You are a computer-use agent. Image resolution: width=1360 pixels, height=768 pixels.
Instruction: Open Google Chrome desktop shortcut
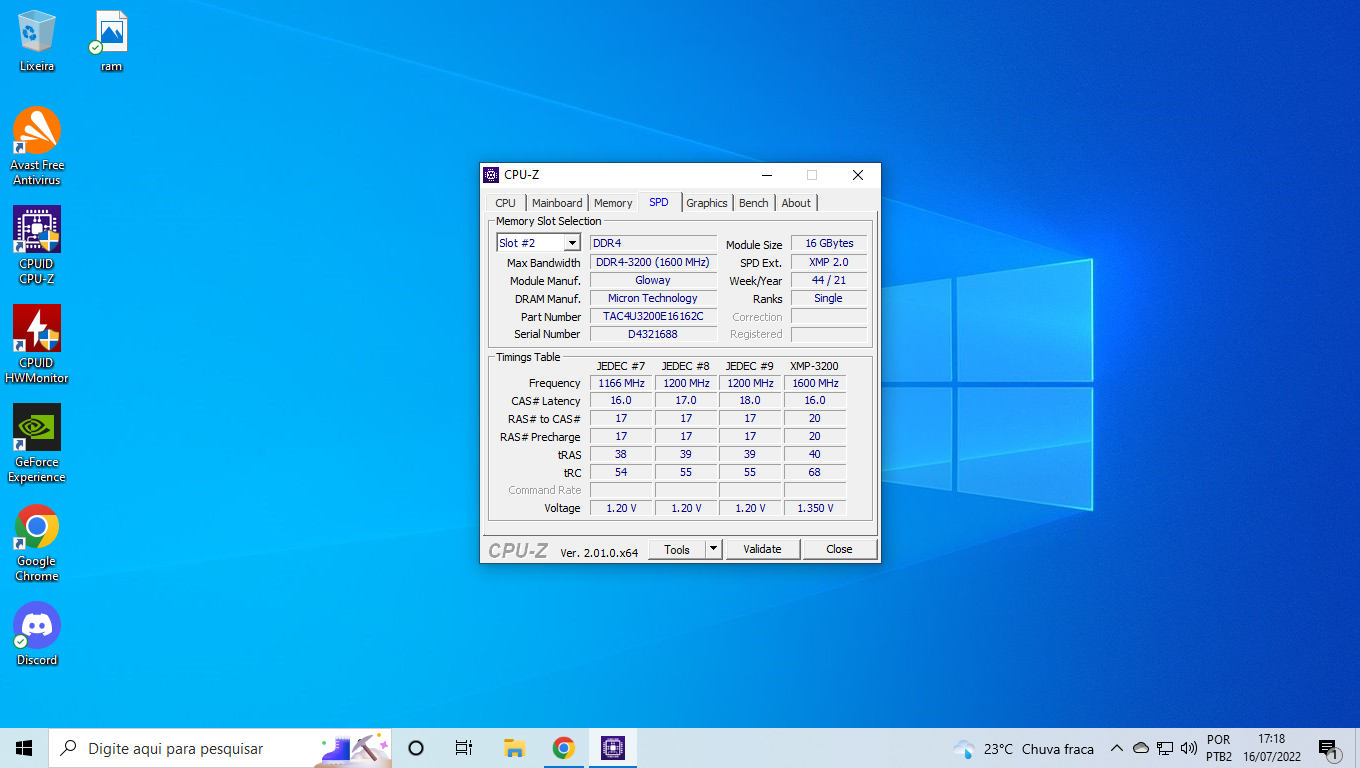[x=37, y=542]
